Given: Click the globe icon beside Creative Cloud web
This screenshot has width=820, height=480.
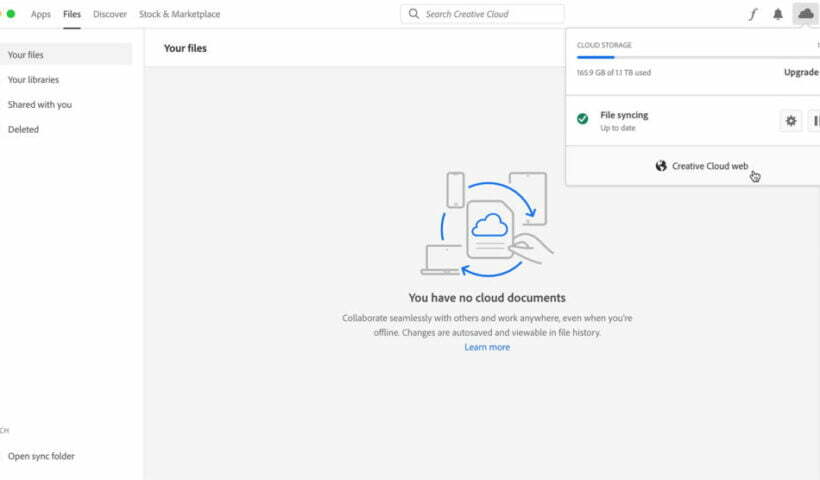Looking at the screenshot, I should coord(661,166).
